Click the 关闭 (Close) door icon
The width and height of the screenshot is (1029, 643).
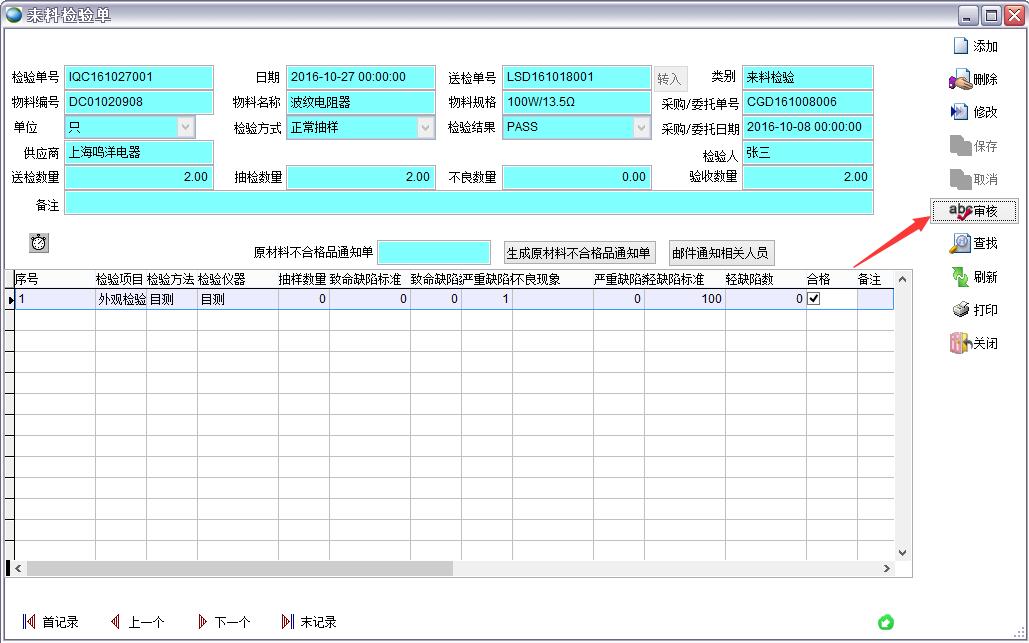[x=961, y=343]
